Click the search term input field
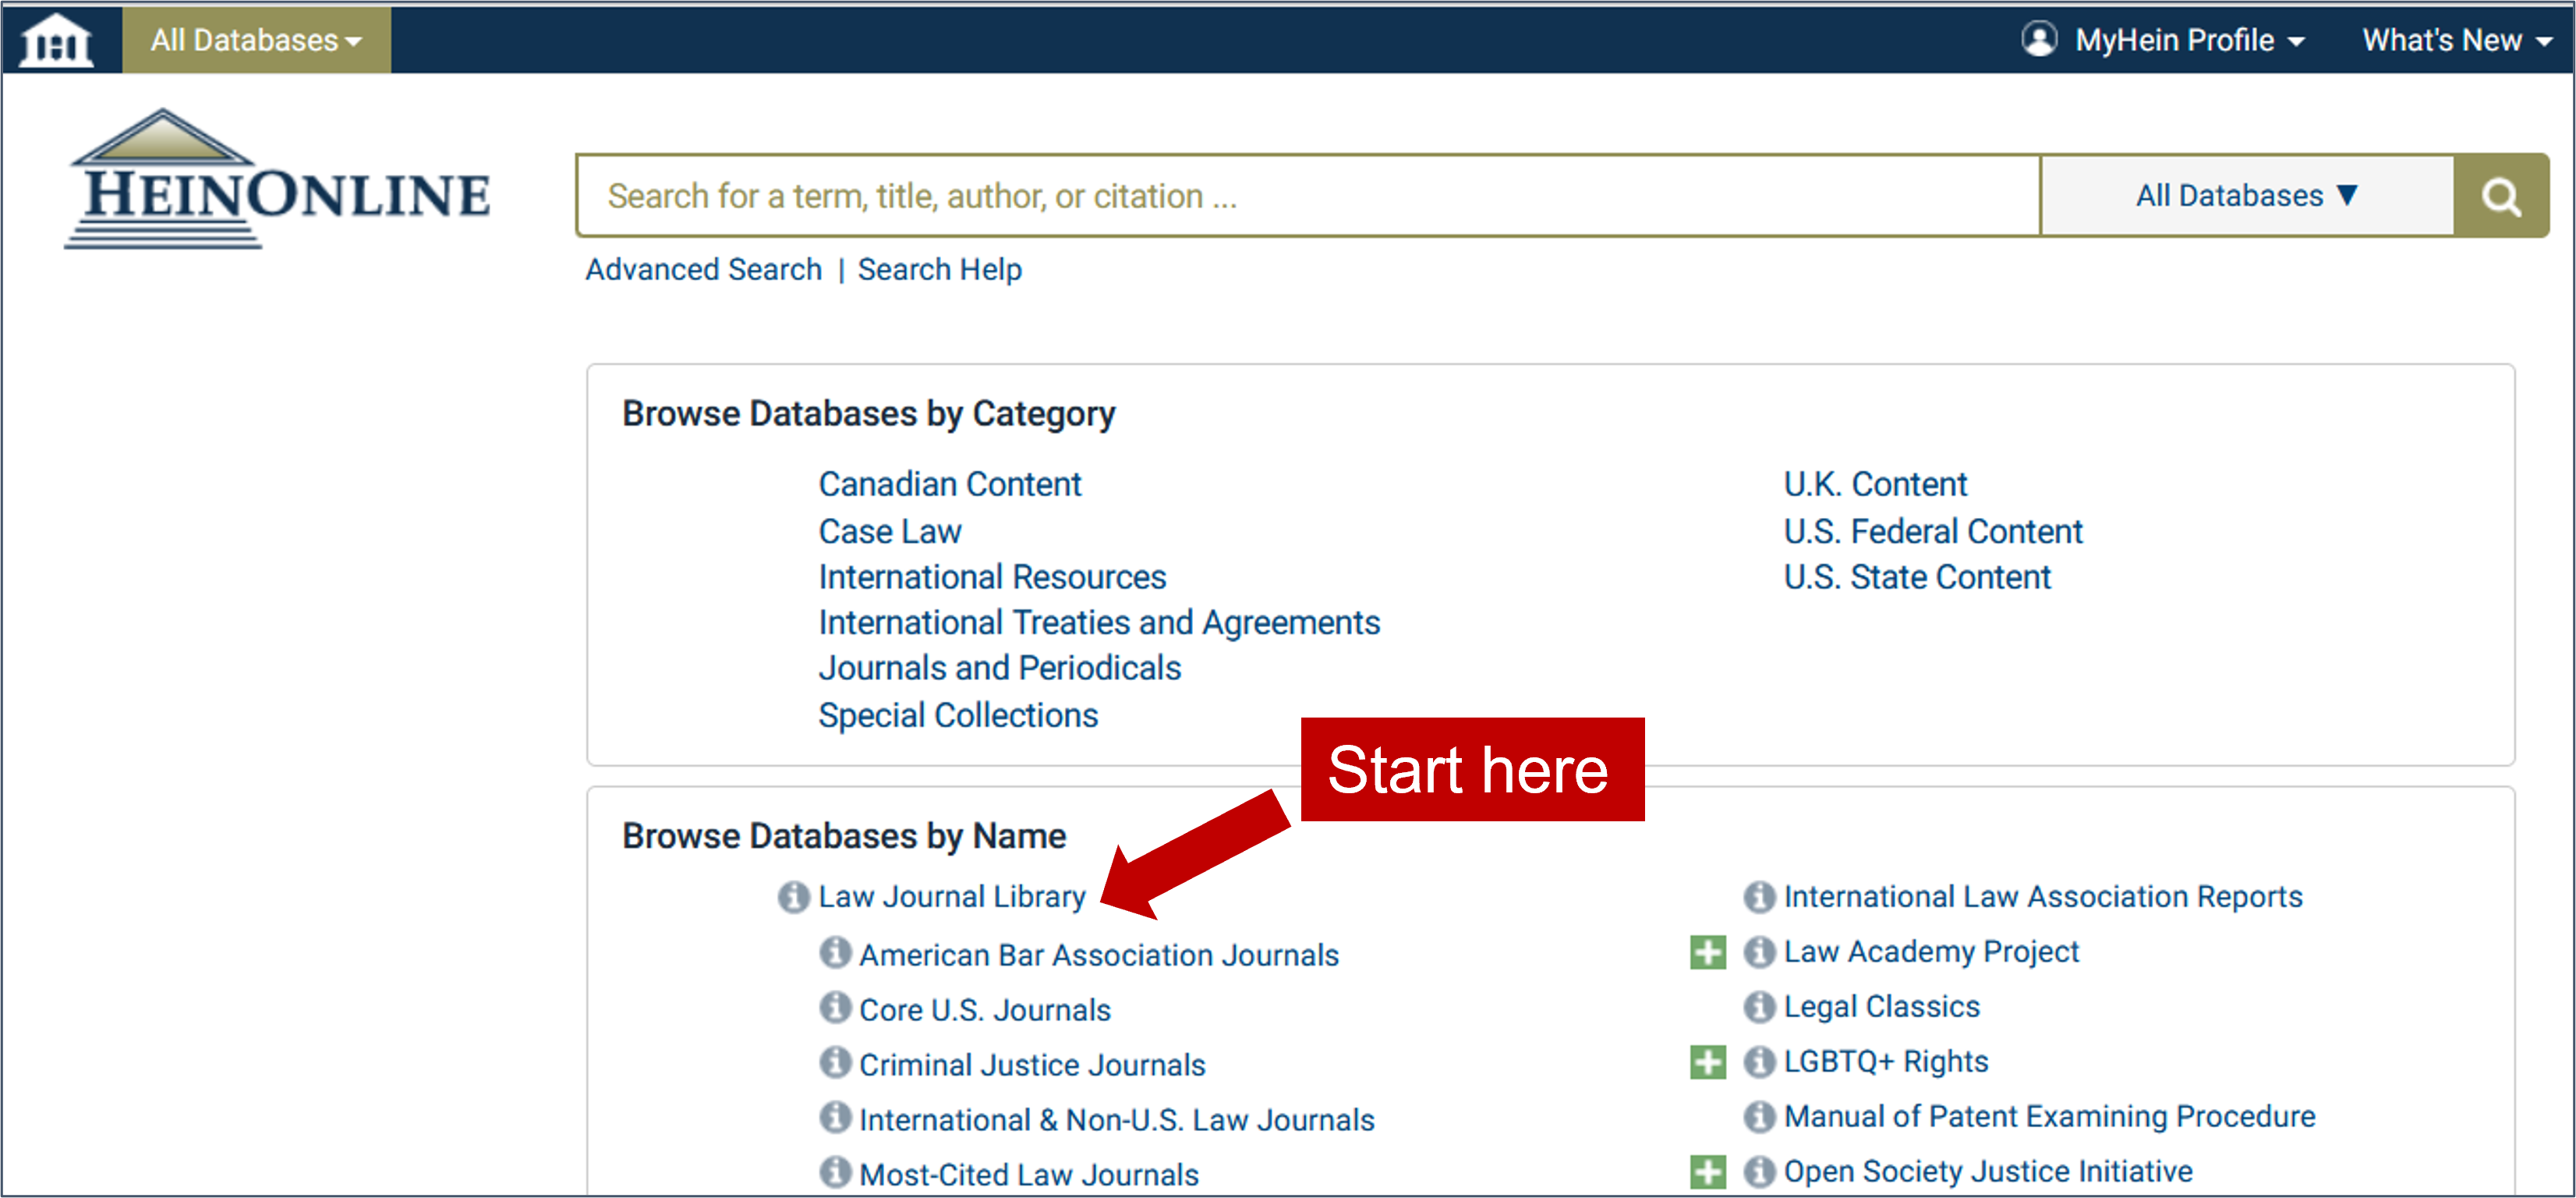The height and width of the screenshot is (1198, 2576). click(1308, 196)
